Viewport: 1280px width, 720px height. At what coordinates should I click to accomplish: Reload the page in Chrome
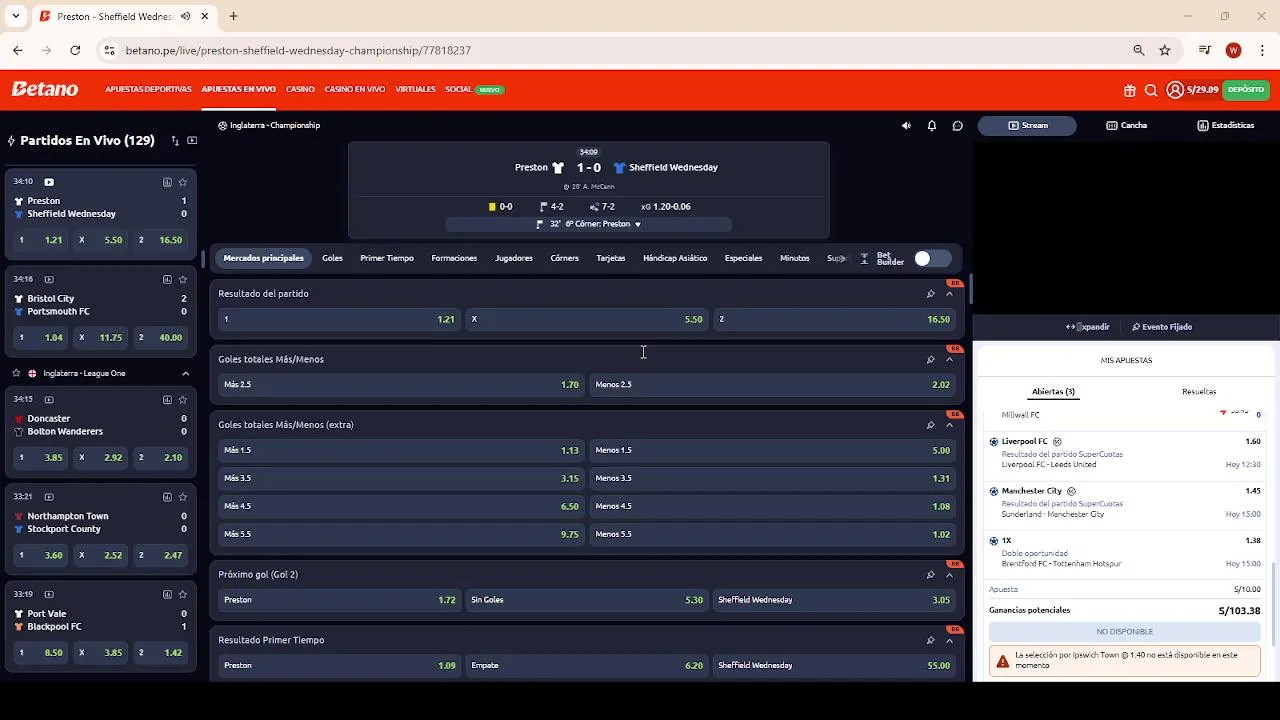75,50
